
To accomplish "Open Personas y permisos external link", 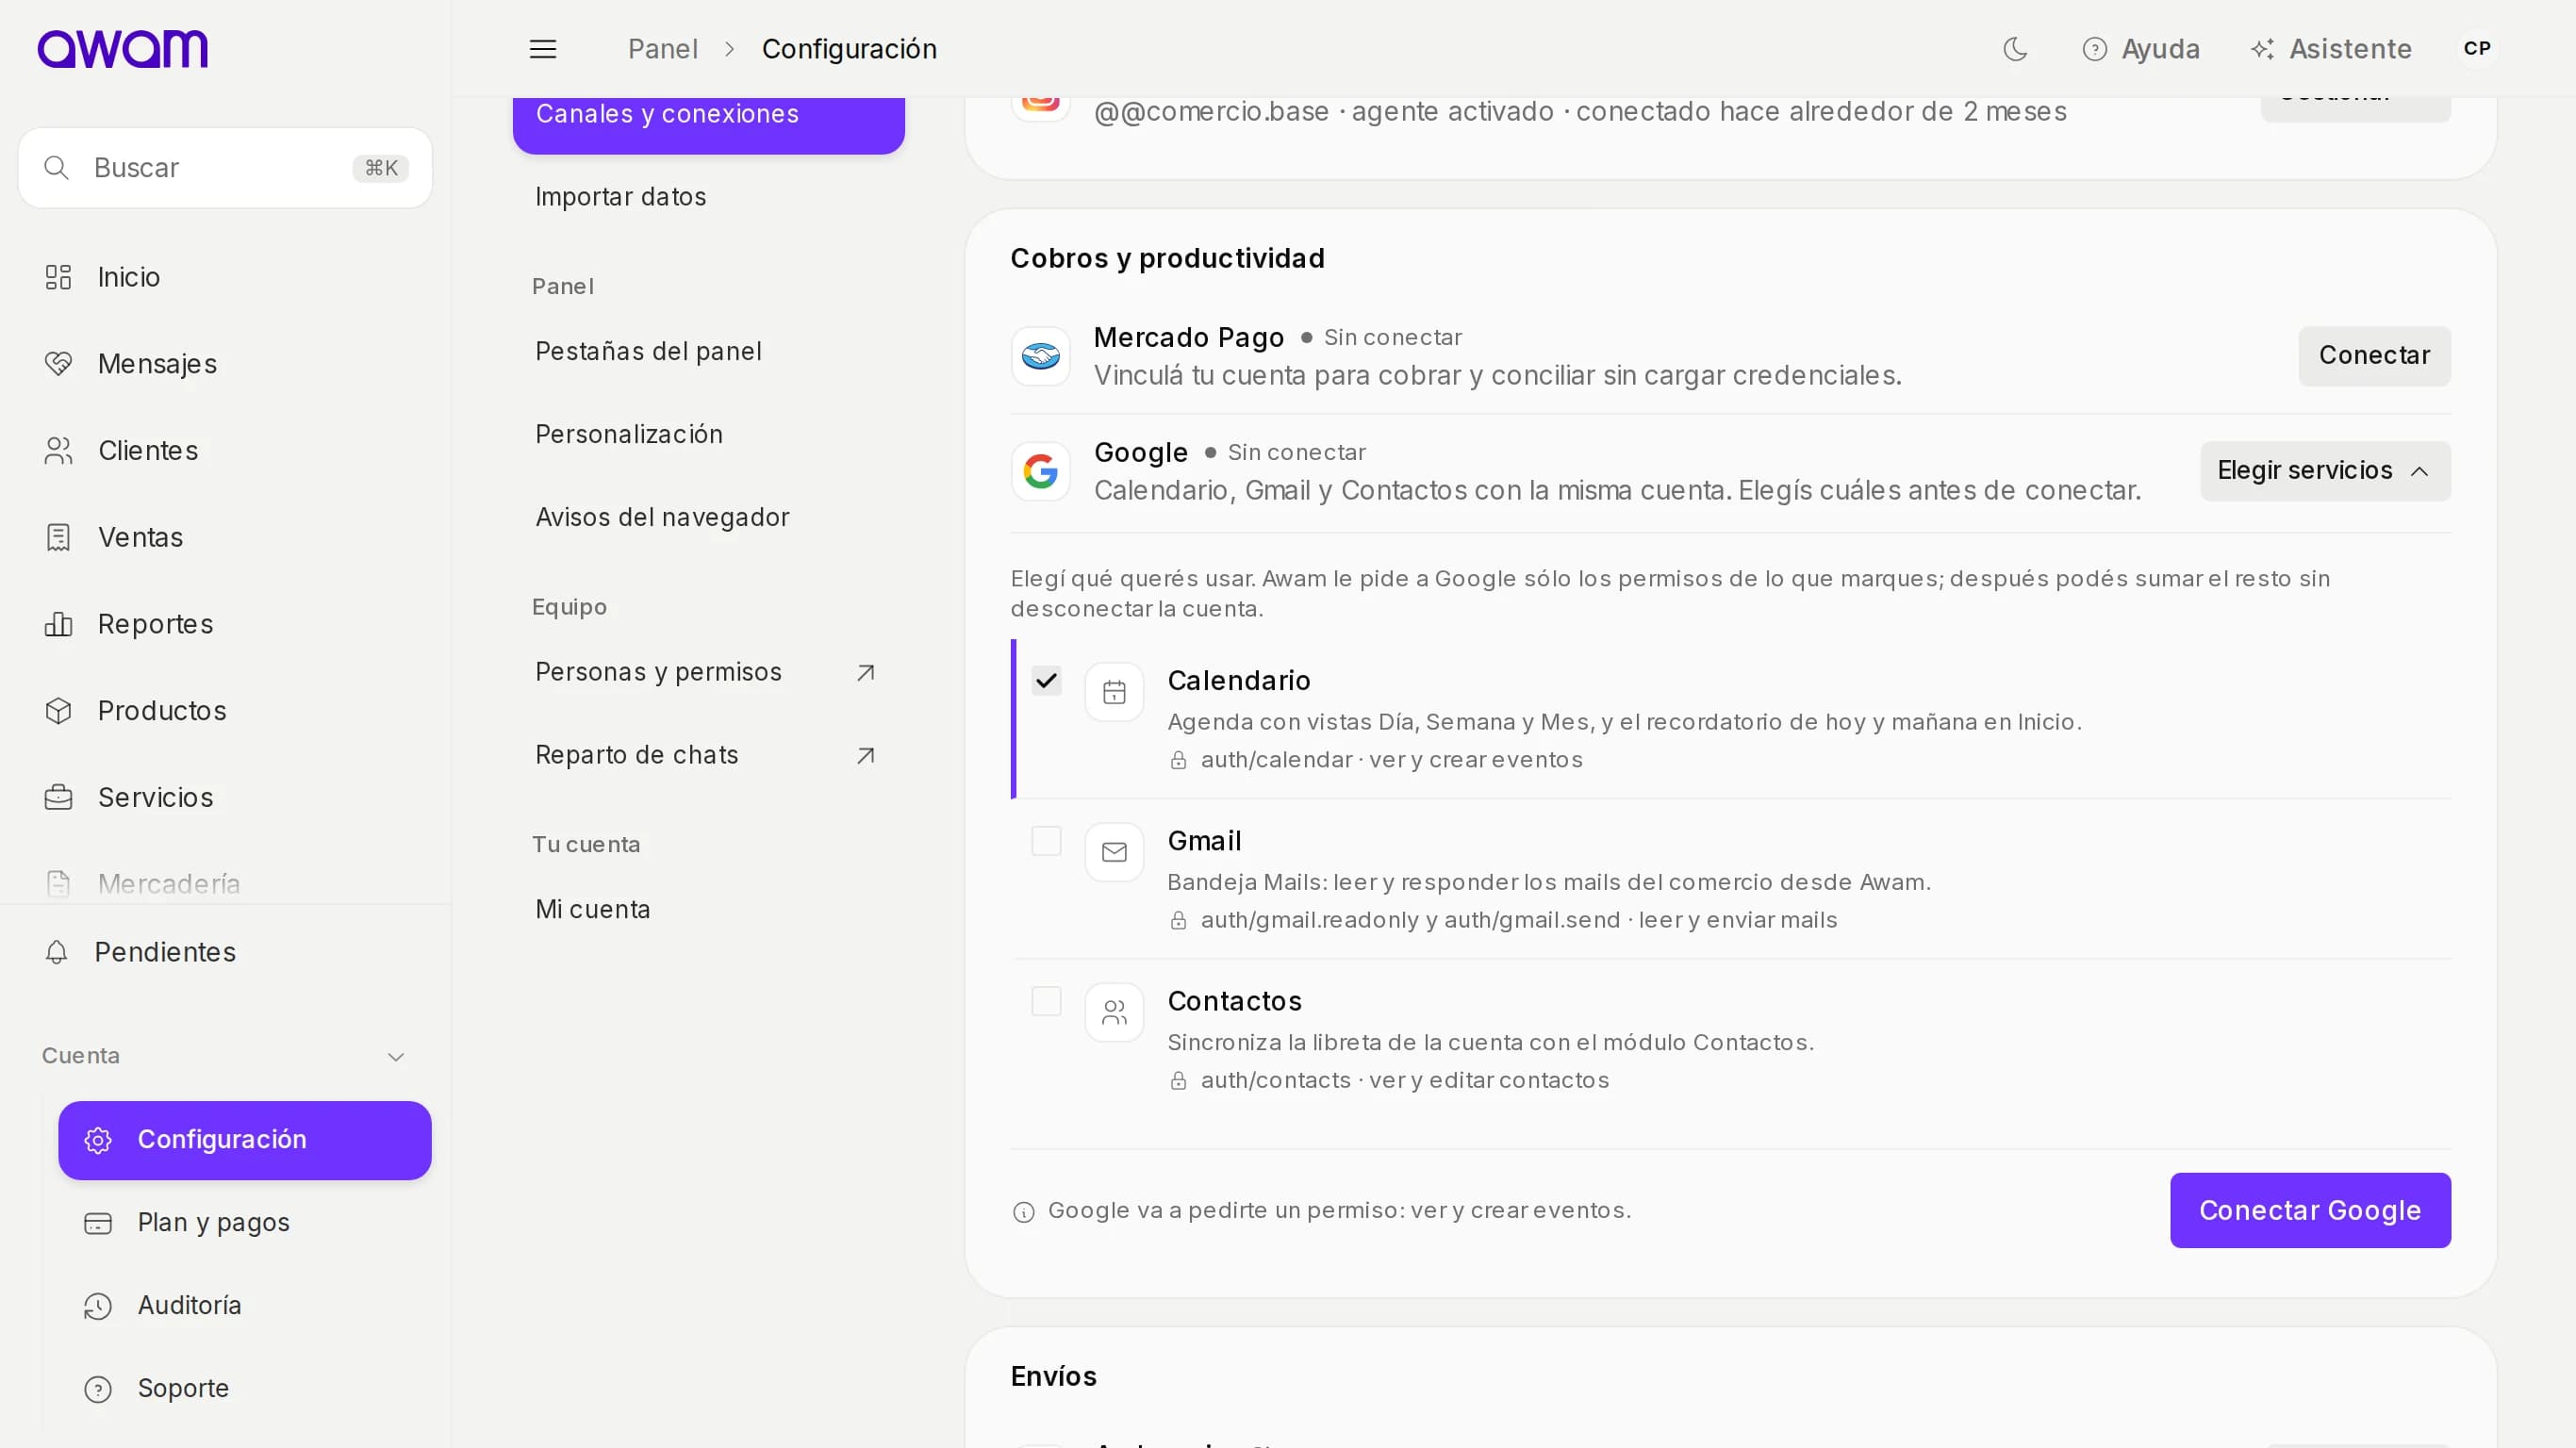I will [x=708, y=672].
